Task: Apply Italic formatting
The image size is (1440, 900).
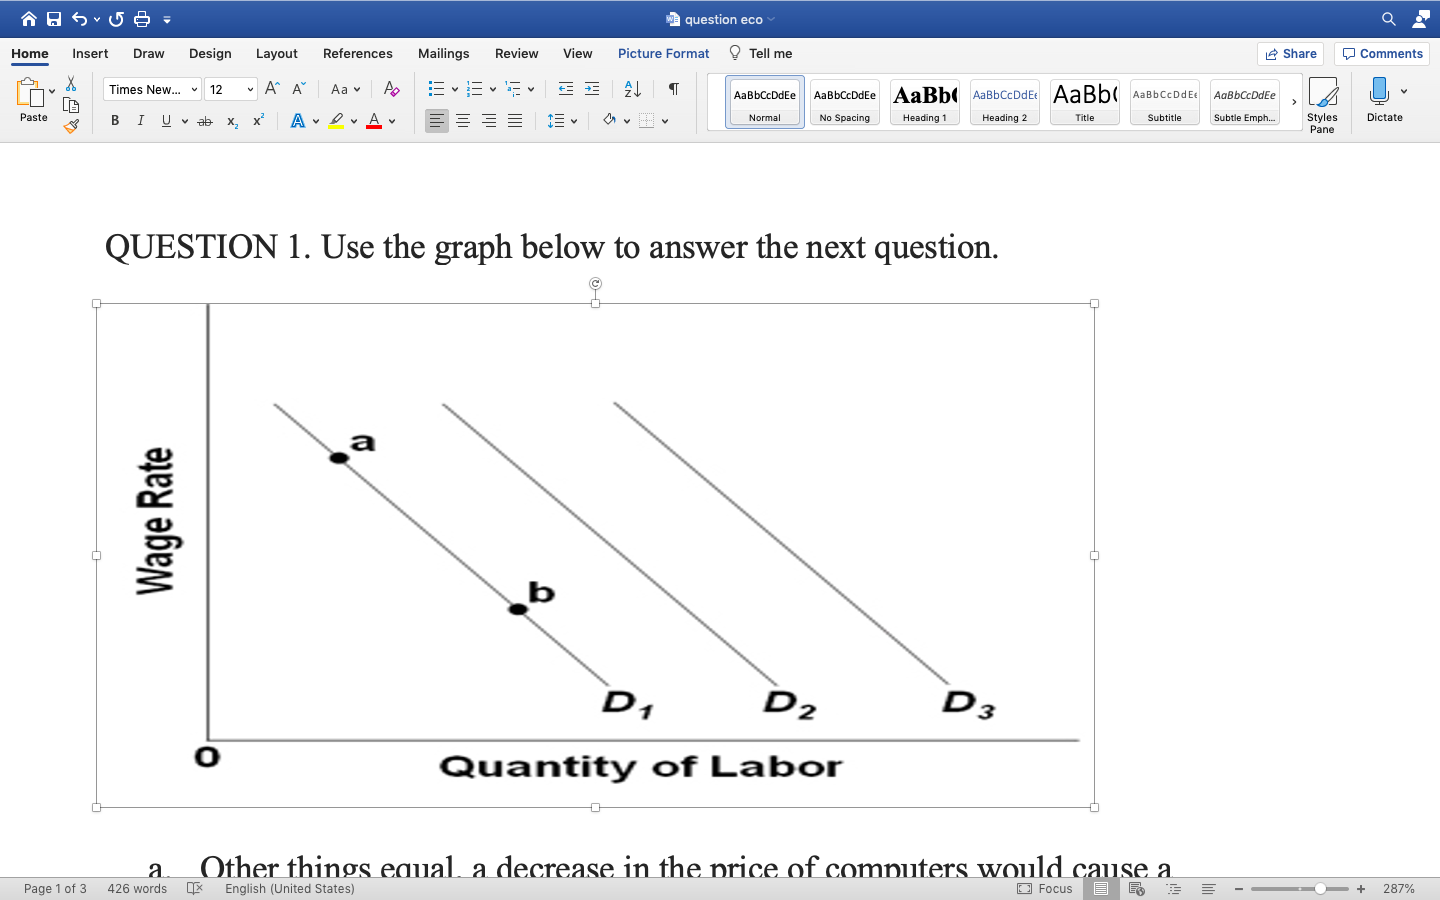Action: (x=140, y=120)
